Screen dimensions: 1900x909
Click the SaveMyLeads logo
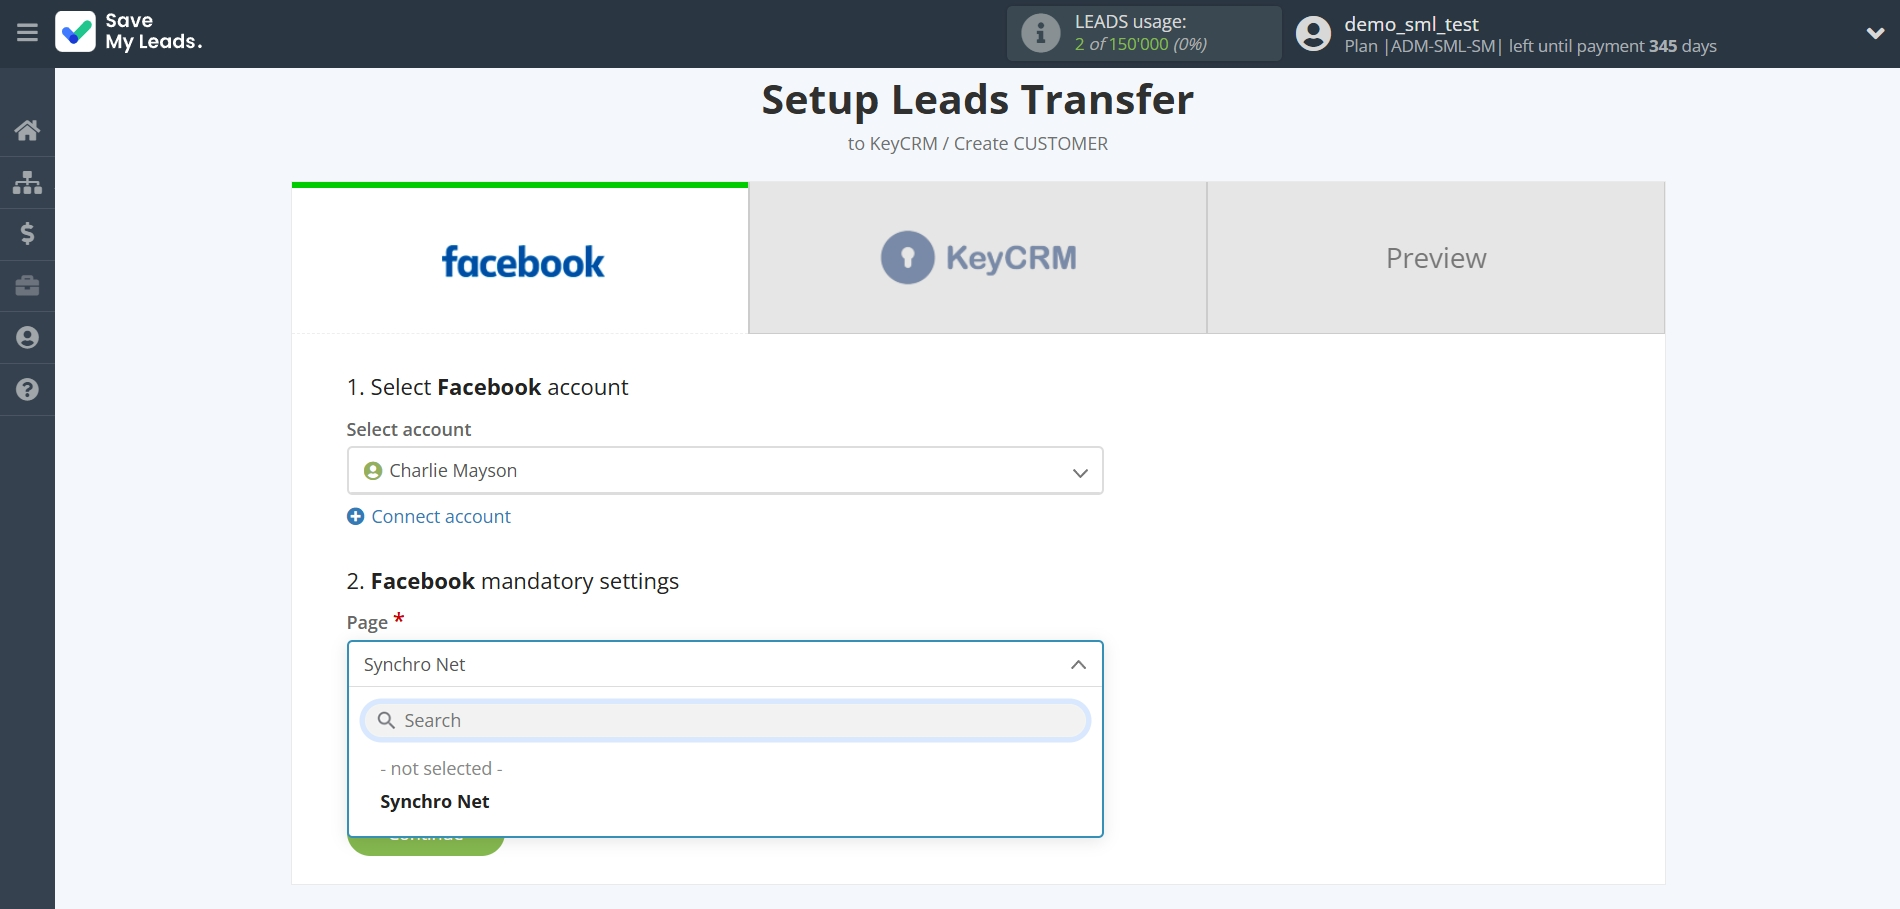[x=129, y=33]
